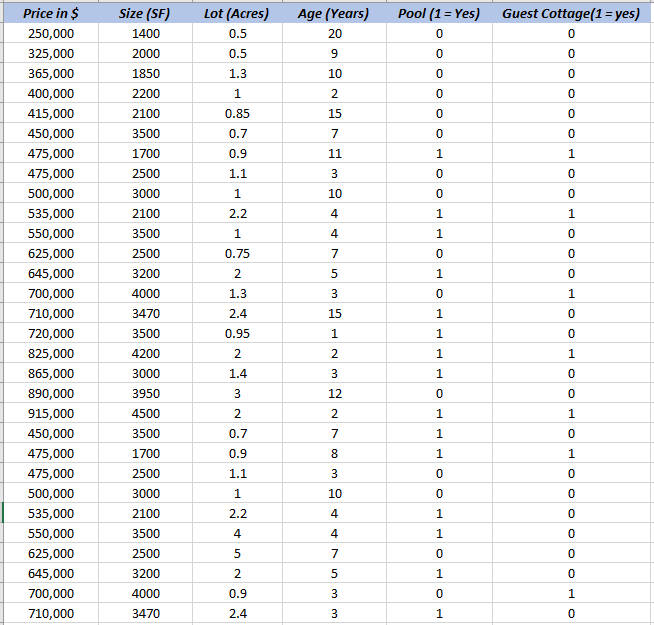This screenshot has height=625, width=654.
Task: Click the size cell 4500
Action: click(x=146, y=413)
